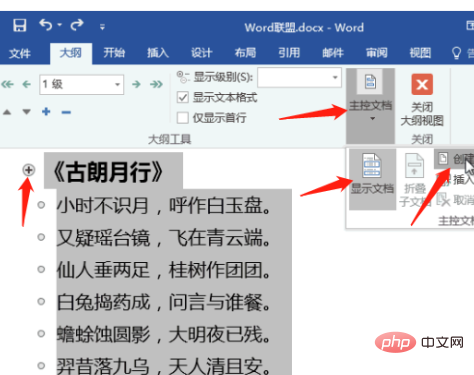Image resolution: width=474 pixels, height=375 pixels.
Task: Click the circled plus beside 《古朗月行》
Action: [x=29, y=170]
